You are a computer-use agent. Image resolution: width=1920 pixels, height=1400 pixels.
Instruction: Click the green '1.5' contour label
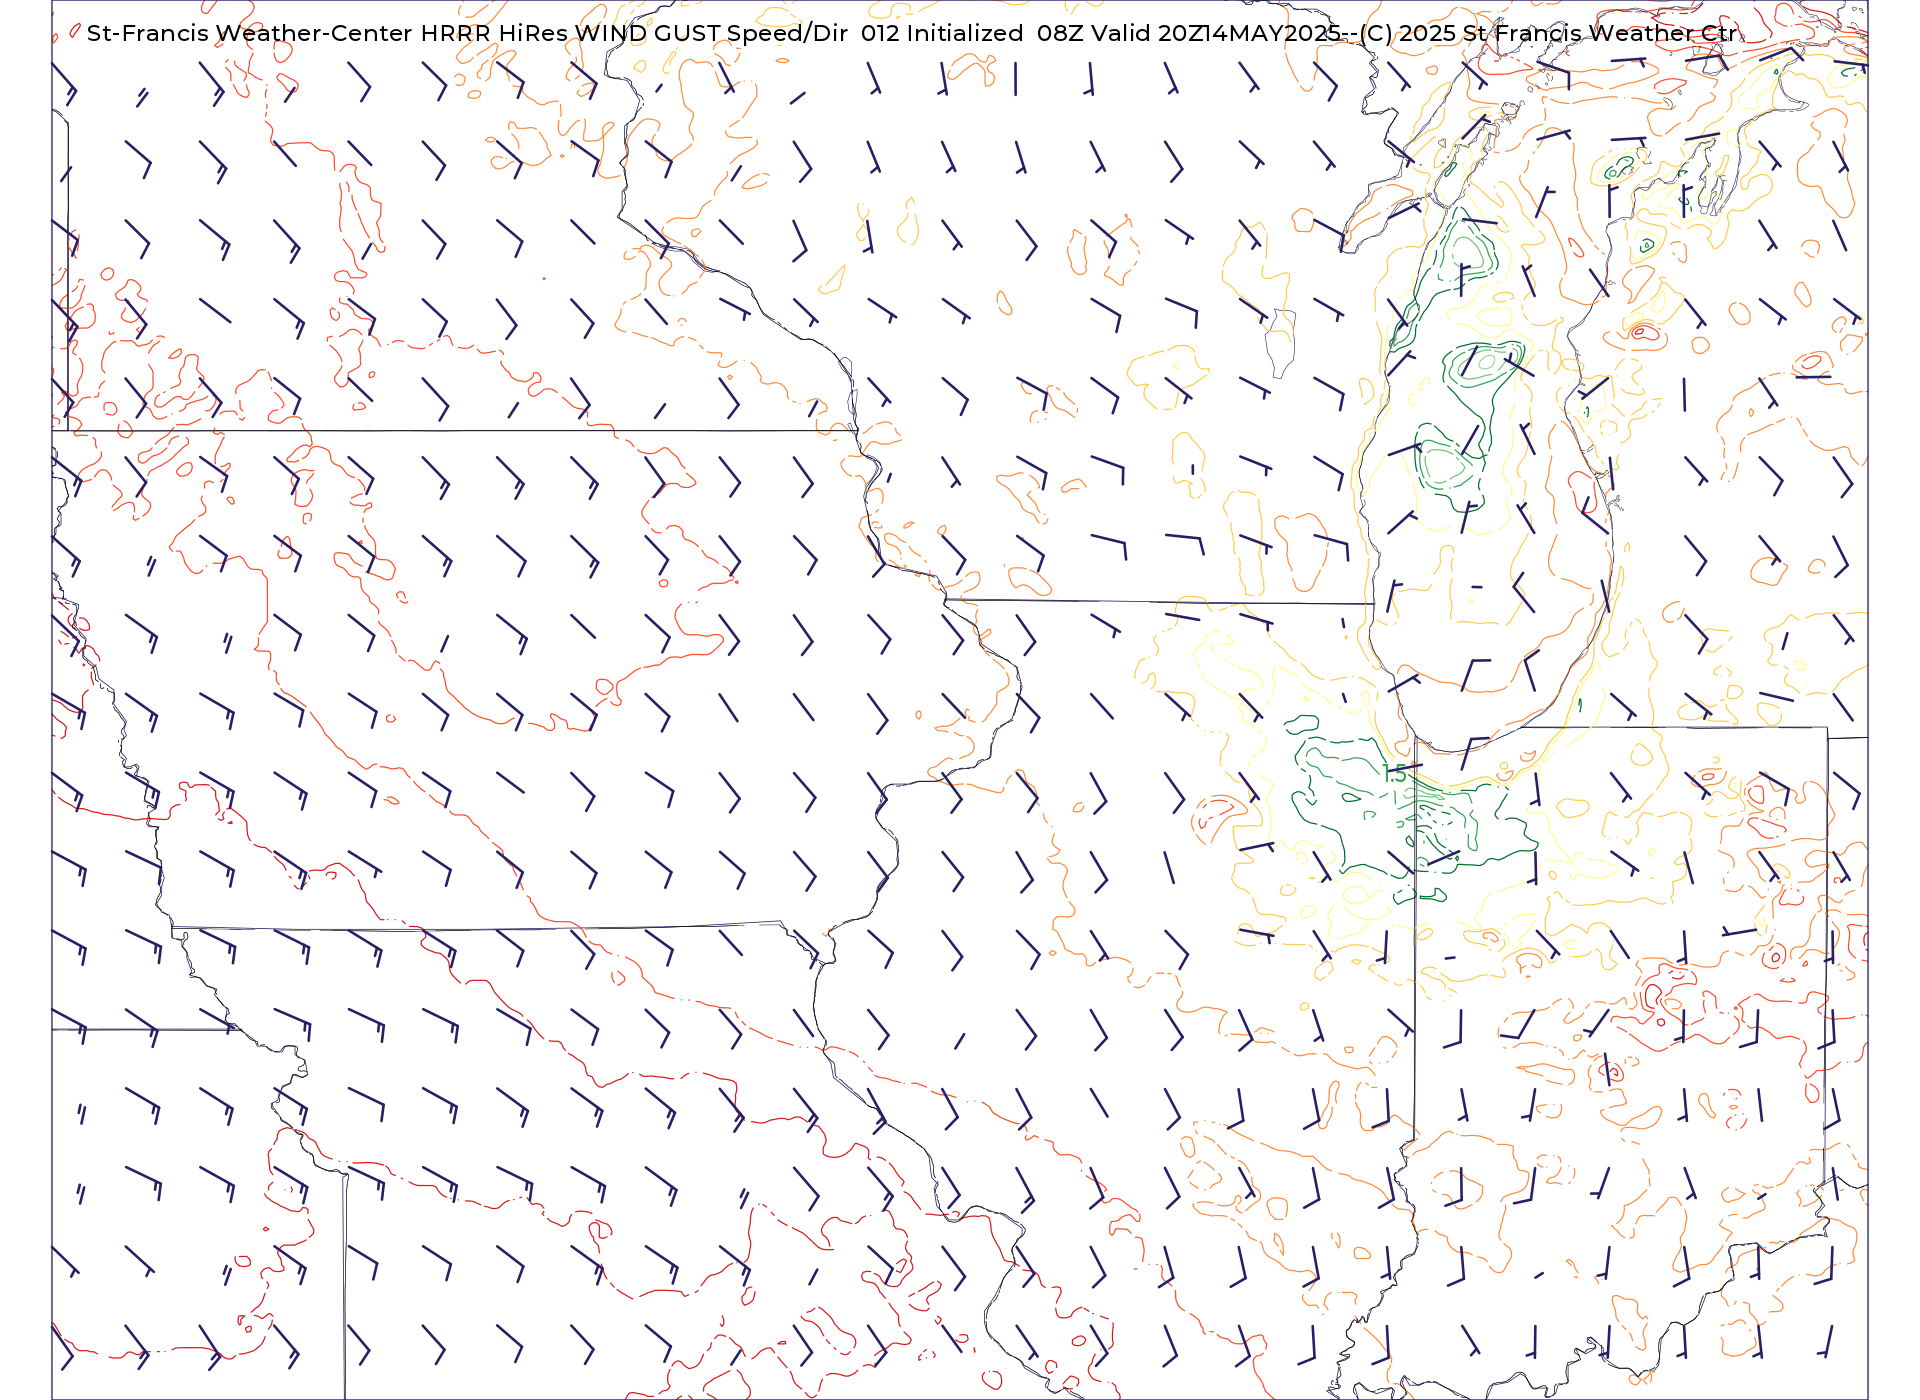(x=1394, y=773)
